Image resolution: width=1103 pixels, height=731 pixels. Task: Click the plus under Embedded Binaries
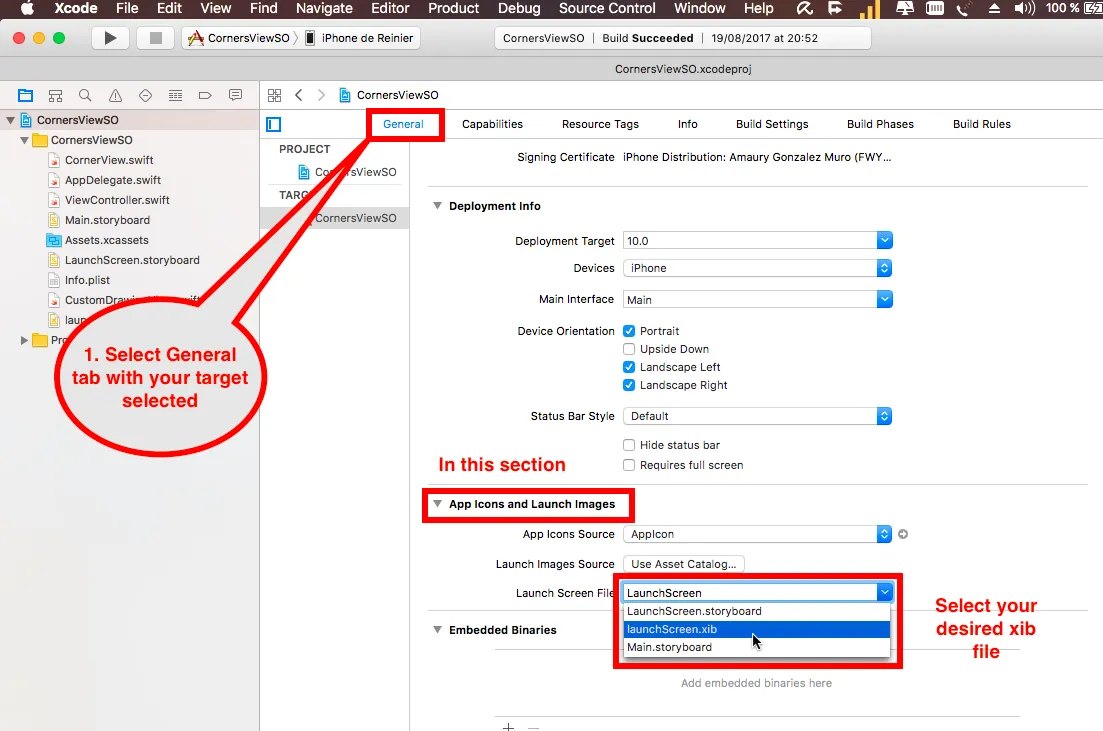tap(508, 726)
